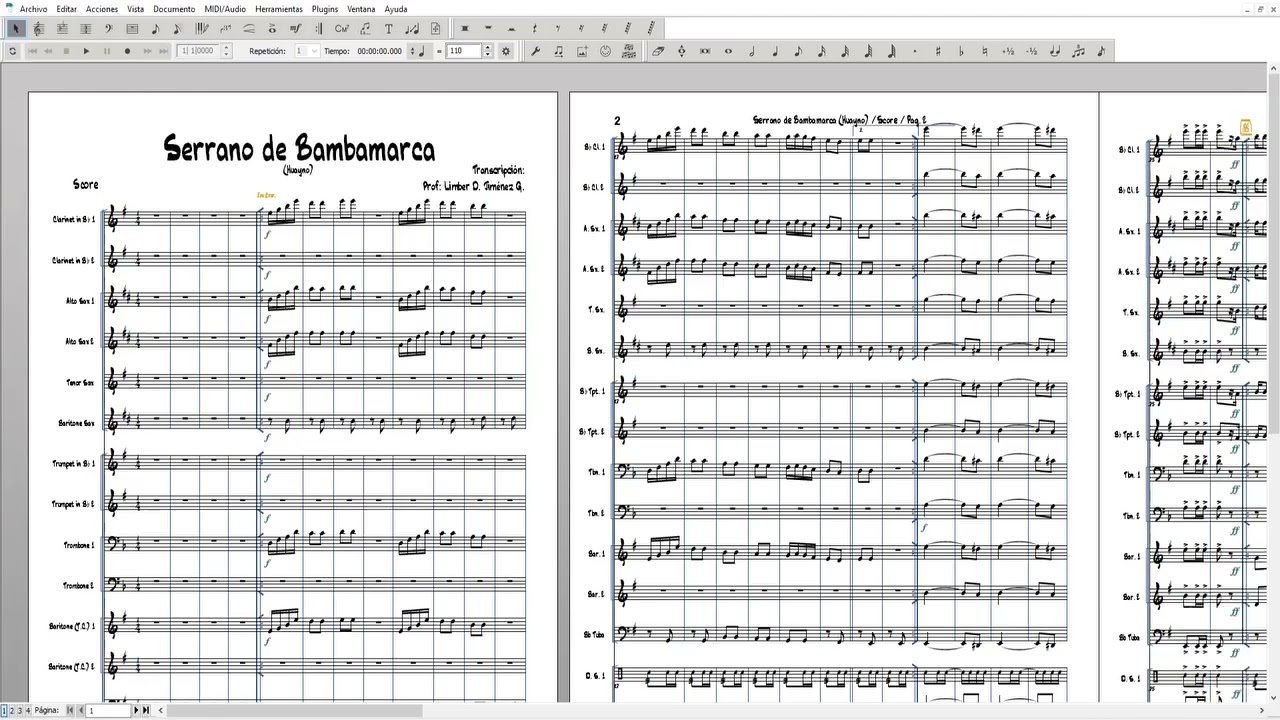Screen dimensions: 1280x720
Task: Select the Smart Shape slur tool
Action: coord(249,28)
